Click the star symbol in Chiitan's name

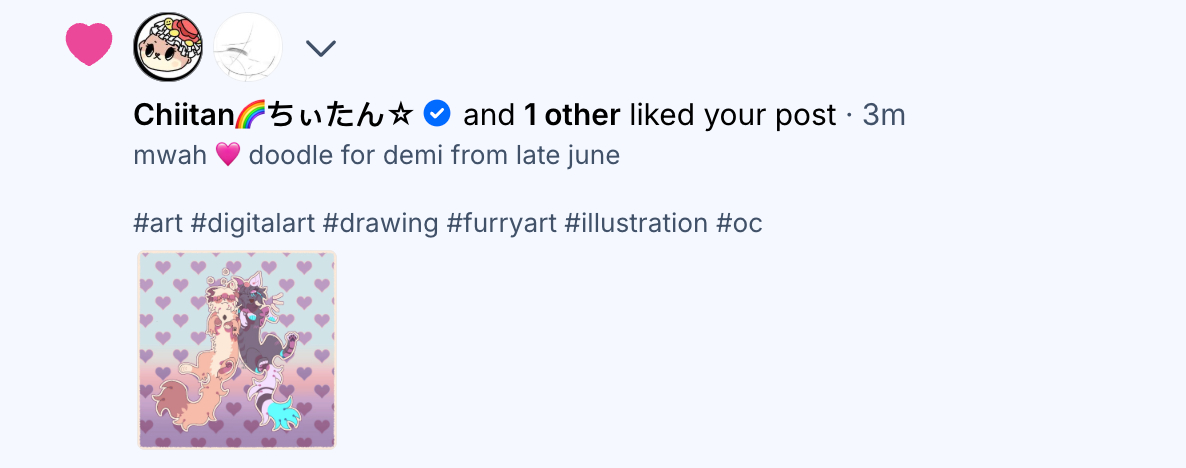[x=400, y=116]
